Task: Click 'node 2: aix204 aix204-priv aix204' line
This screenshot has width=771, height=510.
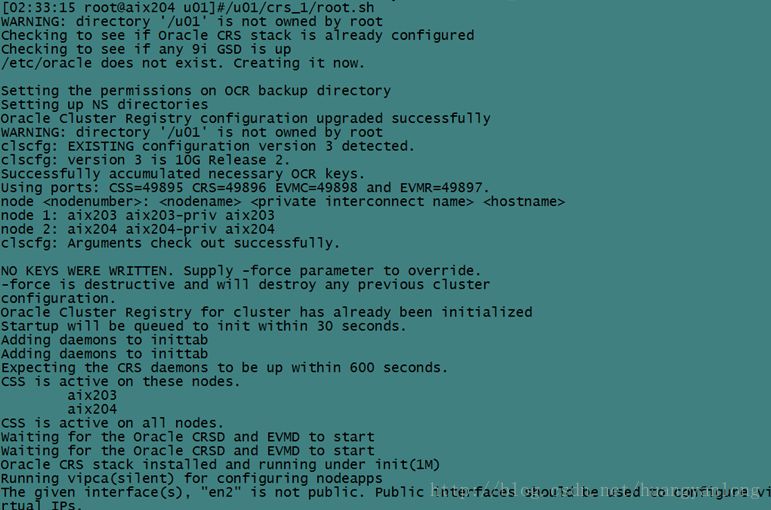Action: 137,229
